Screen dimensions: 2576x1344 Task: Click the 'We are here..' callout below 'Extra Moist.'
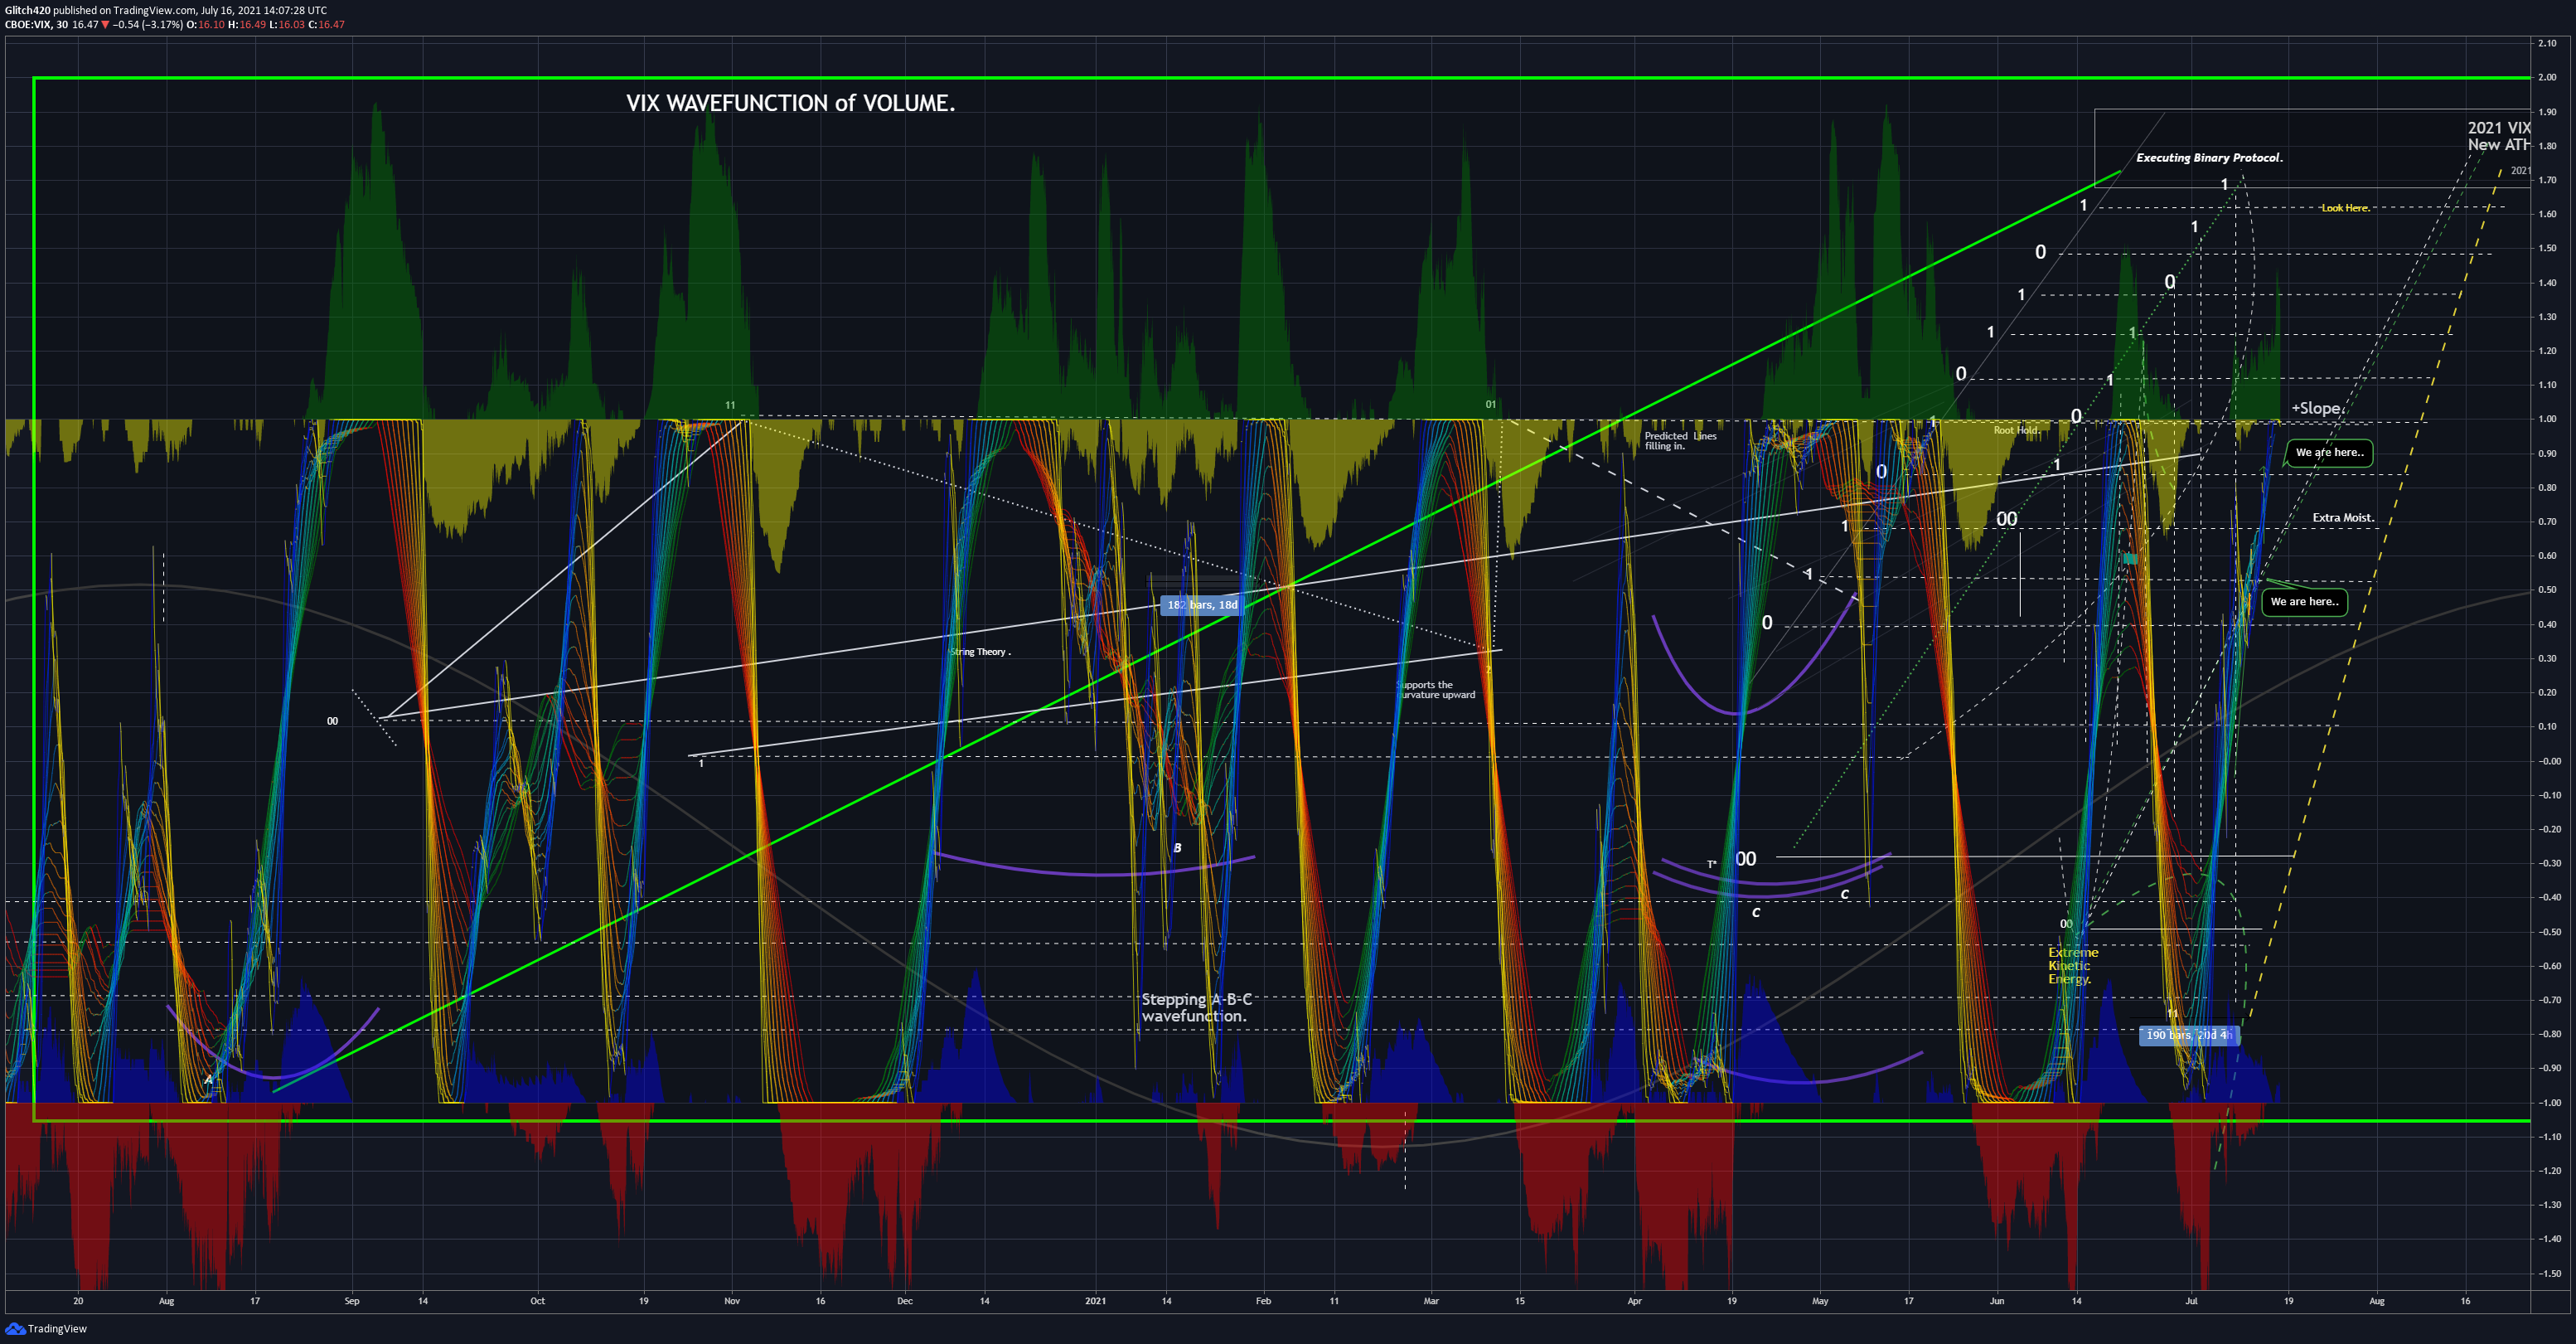[x=2304, y=602]
